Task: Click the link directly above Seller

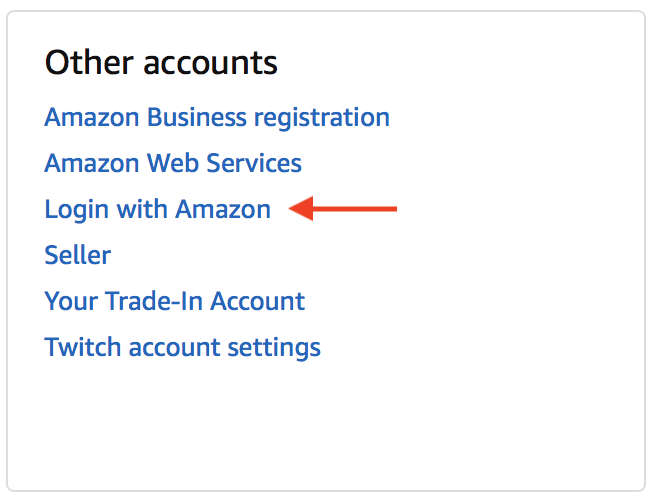Action: [x=157, y=210]
